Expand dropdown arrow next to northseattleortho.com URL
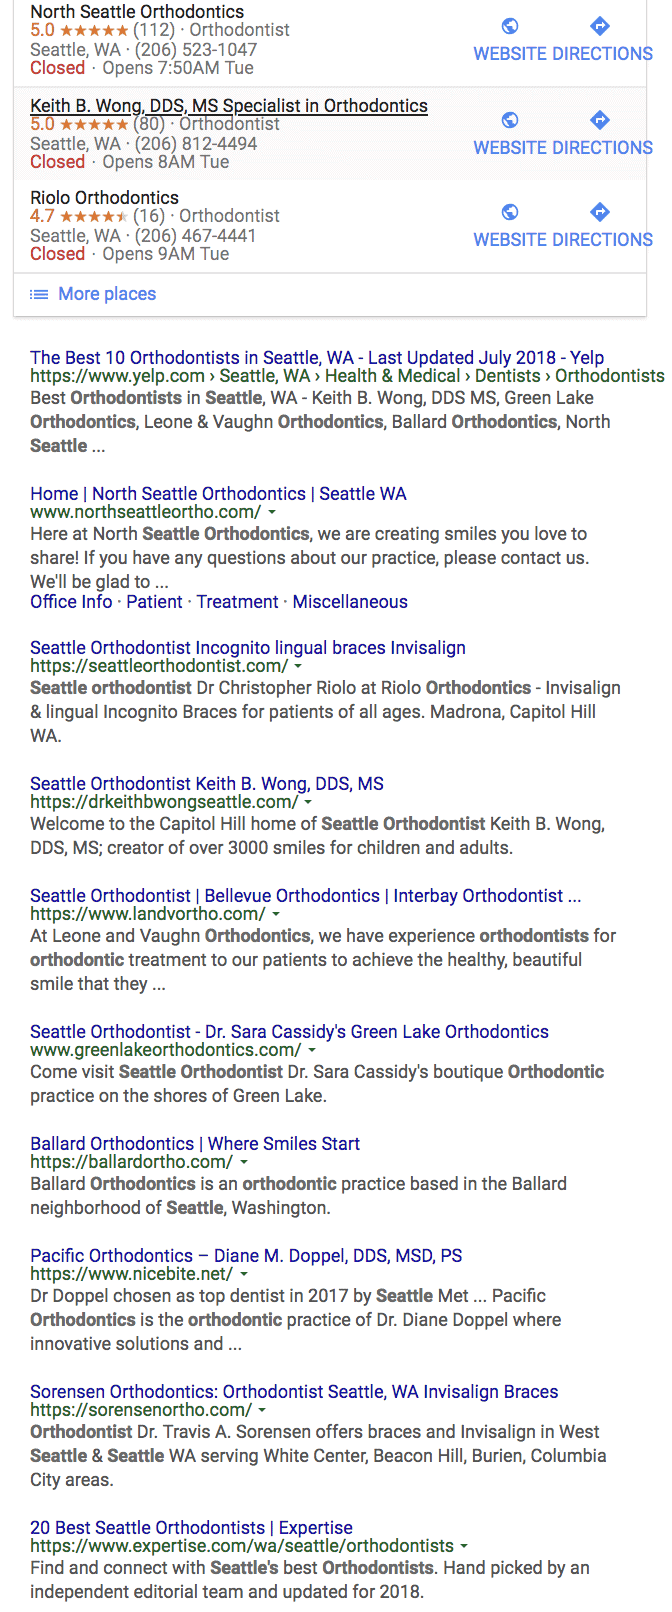Image resolution: width=672 pixels, height=1612 pixels. (272, 512)
